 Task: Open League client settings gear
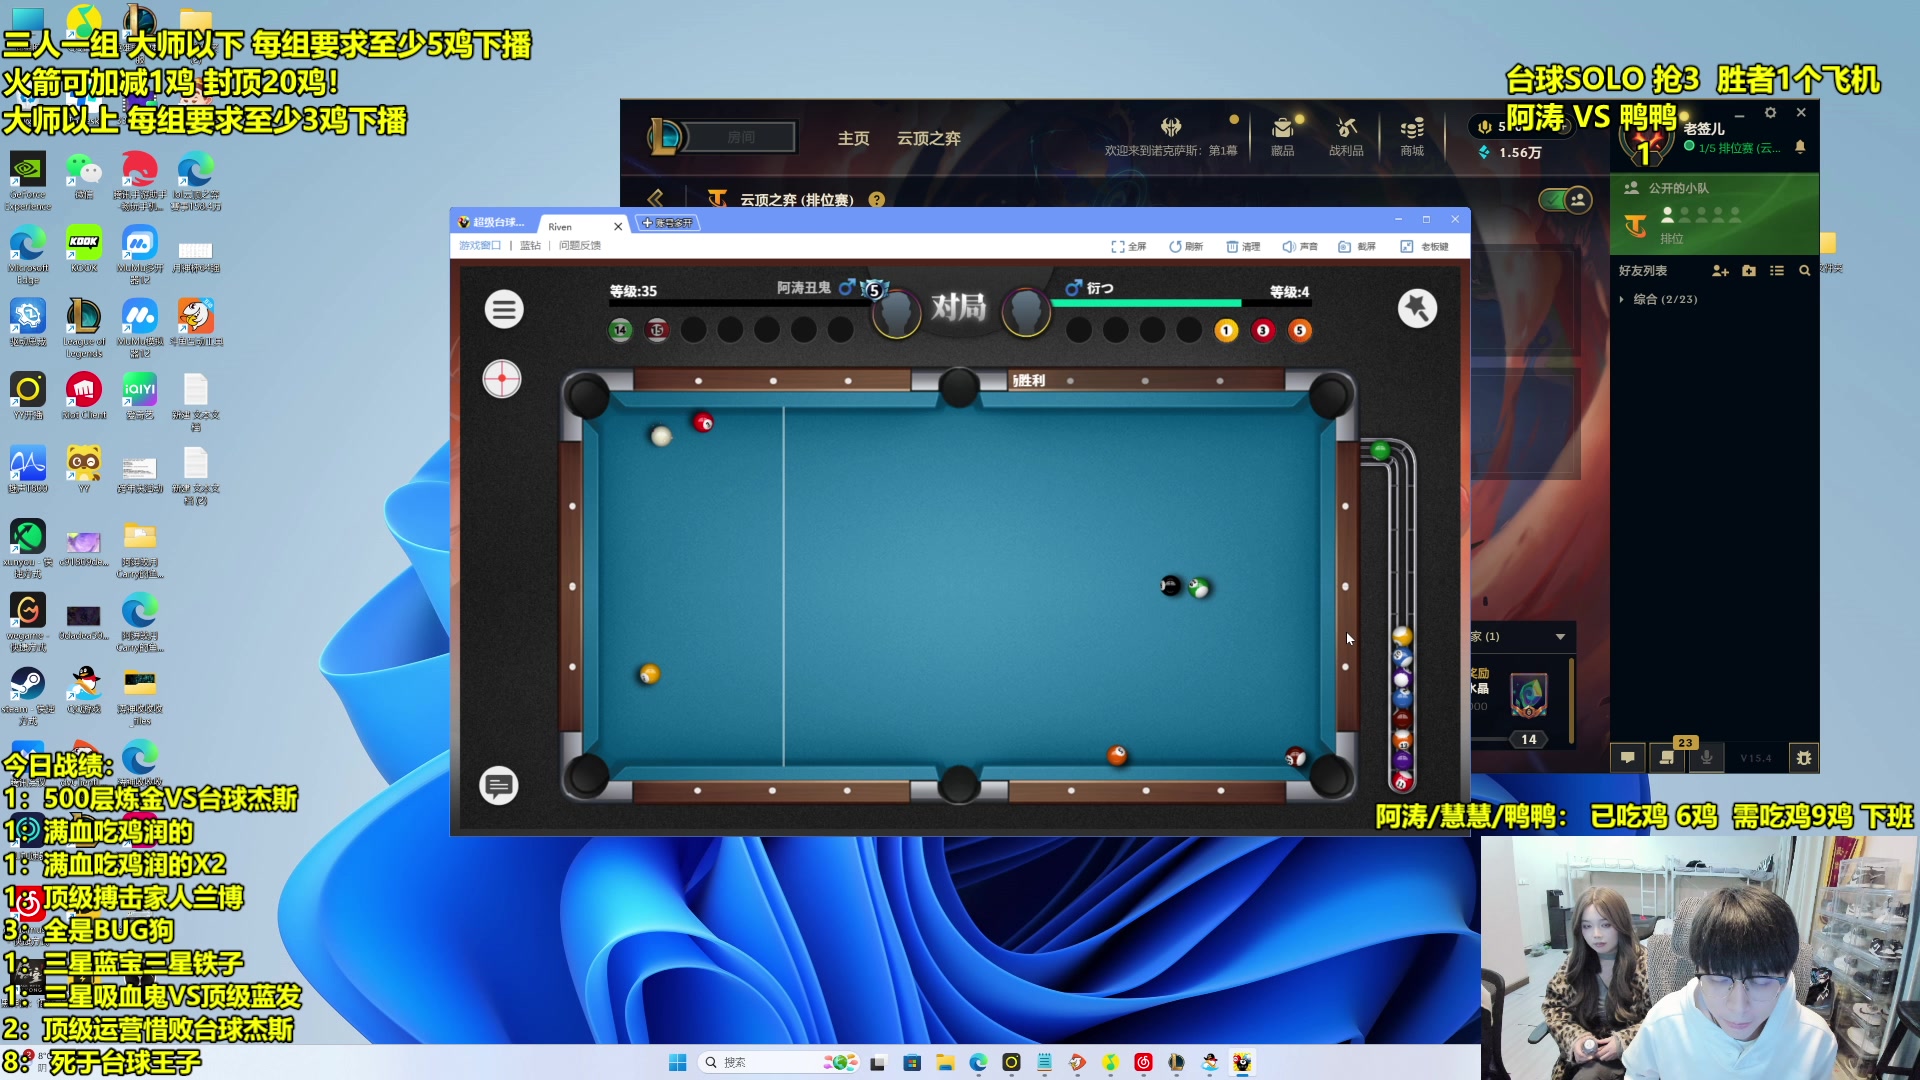click(1770, 113)
